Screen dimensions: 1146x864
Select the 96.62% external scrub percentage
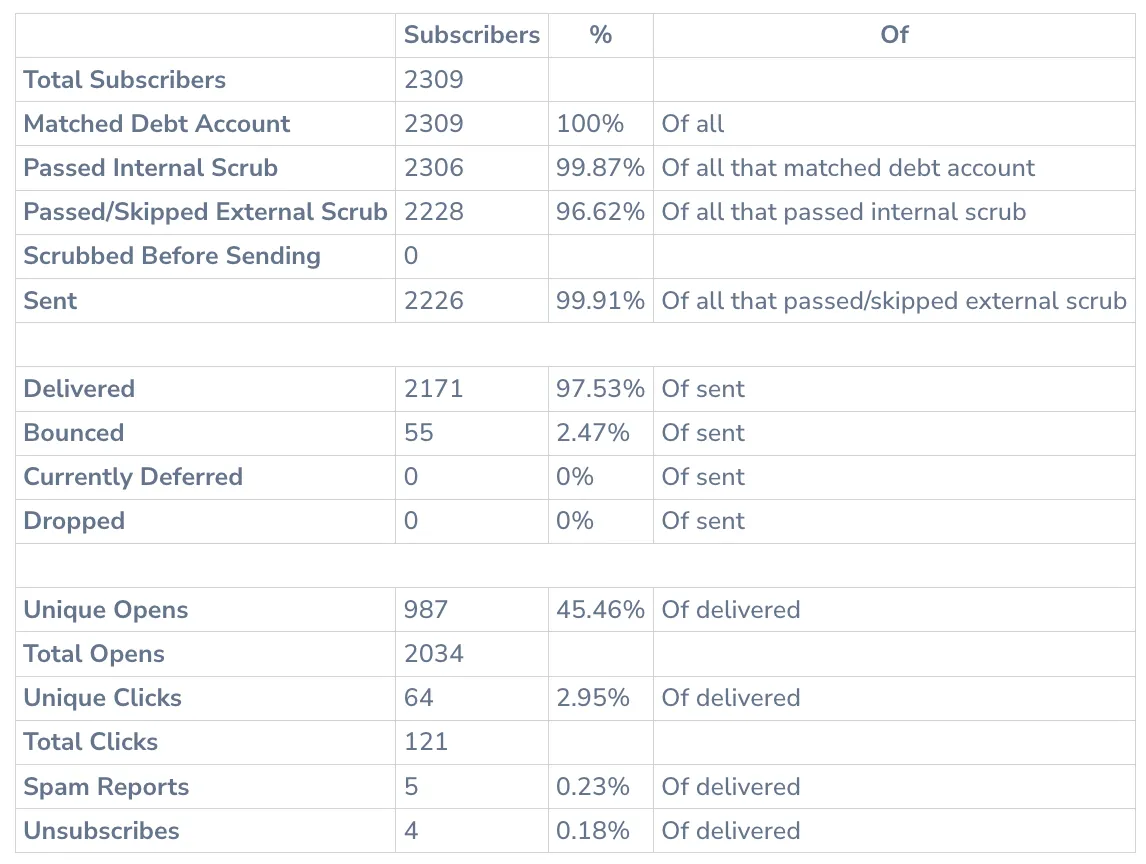600,212
